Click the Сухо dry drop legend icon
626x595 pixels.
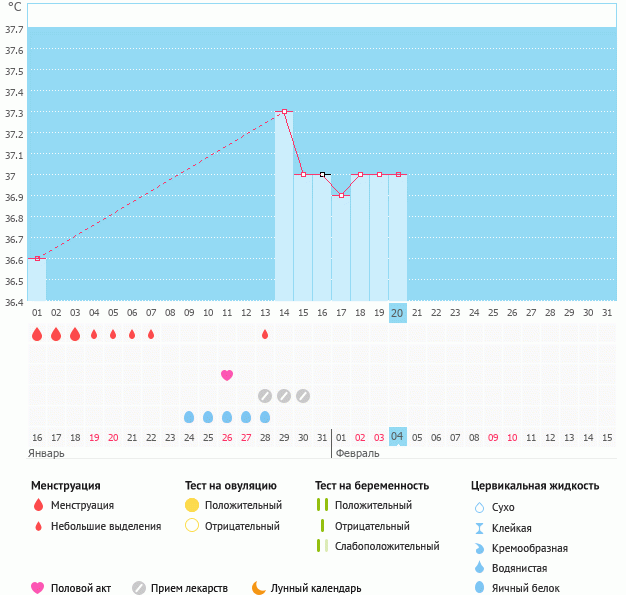[479, 508]
